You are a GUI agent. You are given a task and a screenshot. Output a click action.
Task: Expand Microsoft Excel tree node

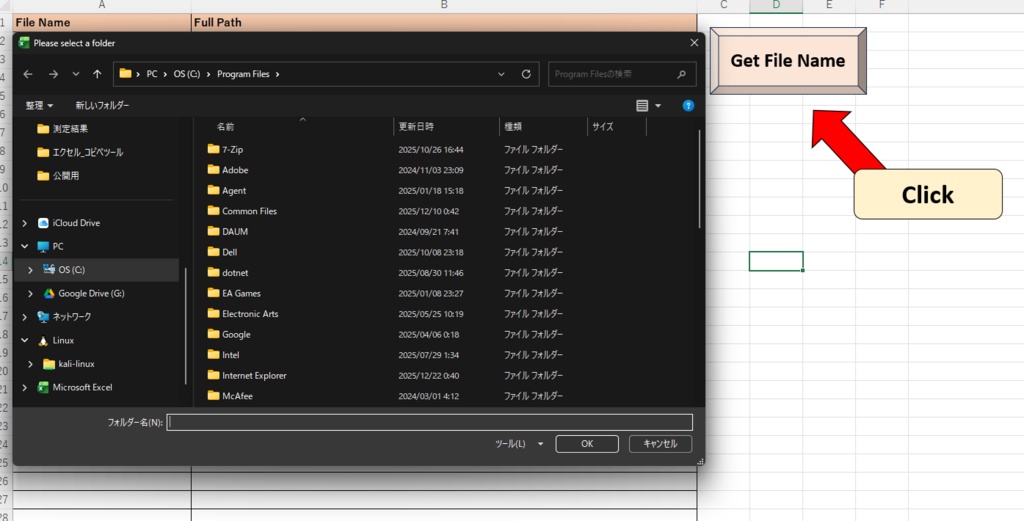pos(25,388)
